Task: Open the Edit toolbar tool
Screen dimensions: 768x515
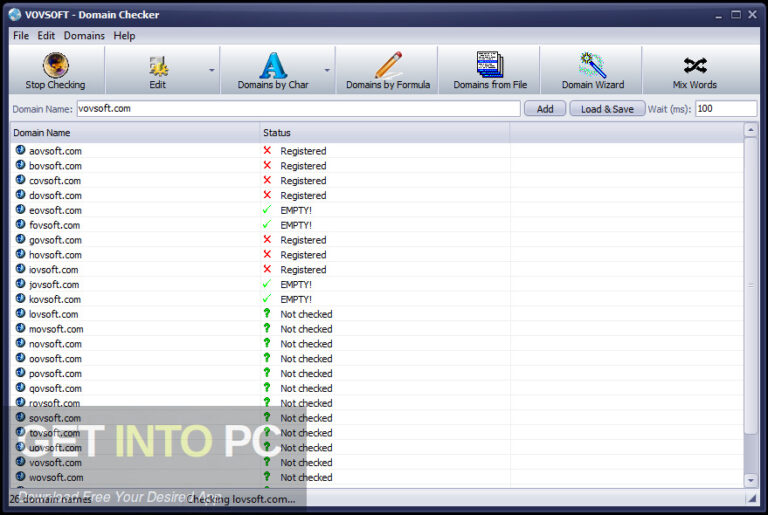Action: 158,71
